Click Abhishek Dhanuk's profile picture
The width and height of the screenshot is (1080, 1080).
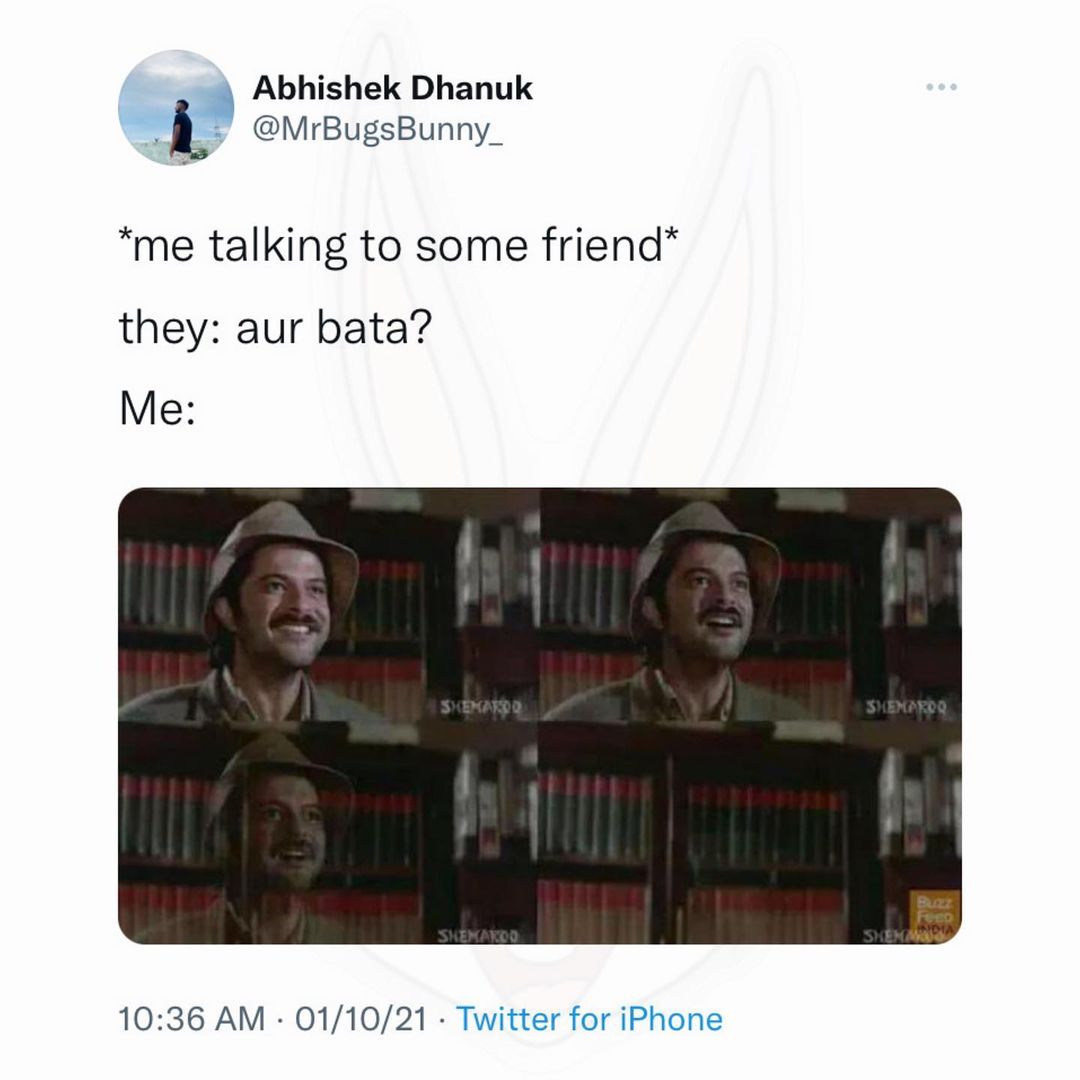(176, 107)
